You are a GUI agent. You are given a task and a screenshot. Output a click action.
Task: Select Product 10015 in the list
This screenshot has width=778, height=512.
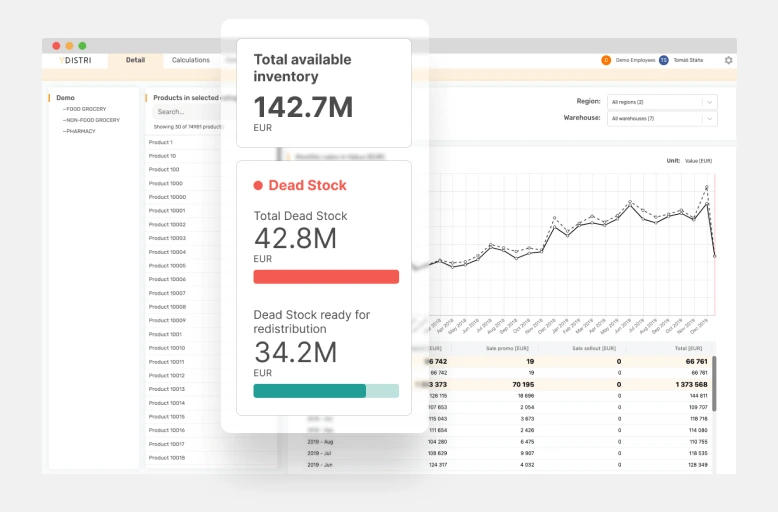click(x=167, y=417)
